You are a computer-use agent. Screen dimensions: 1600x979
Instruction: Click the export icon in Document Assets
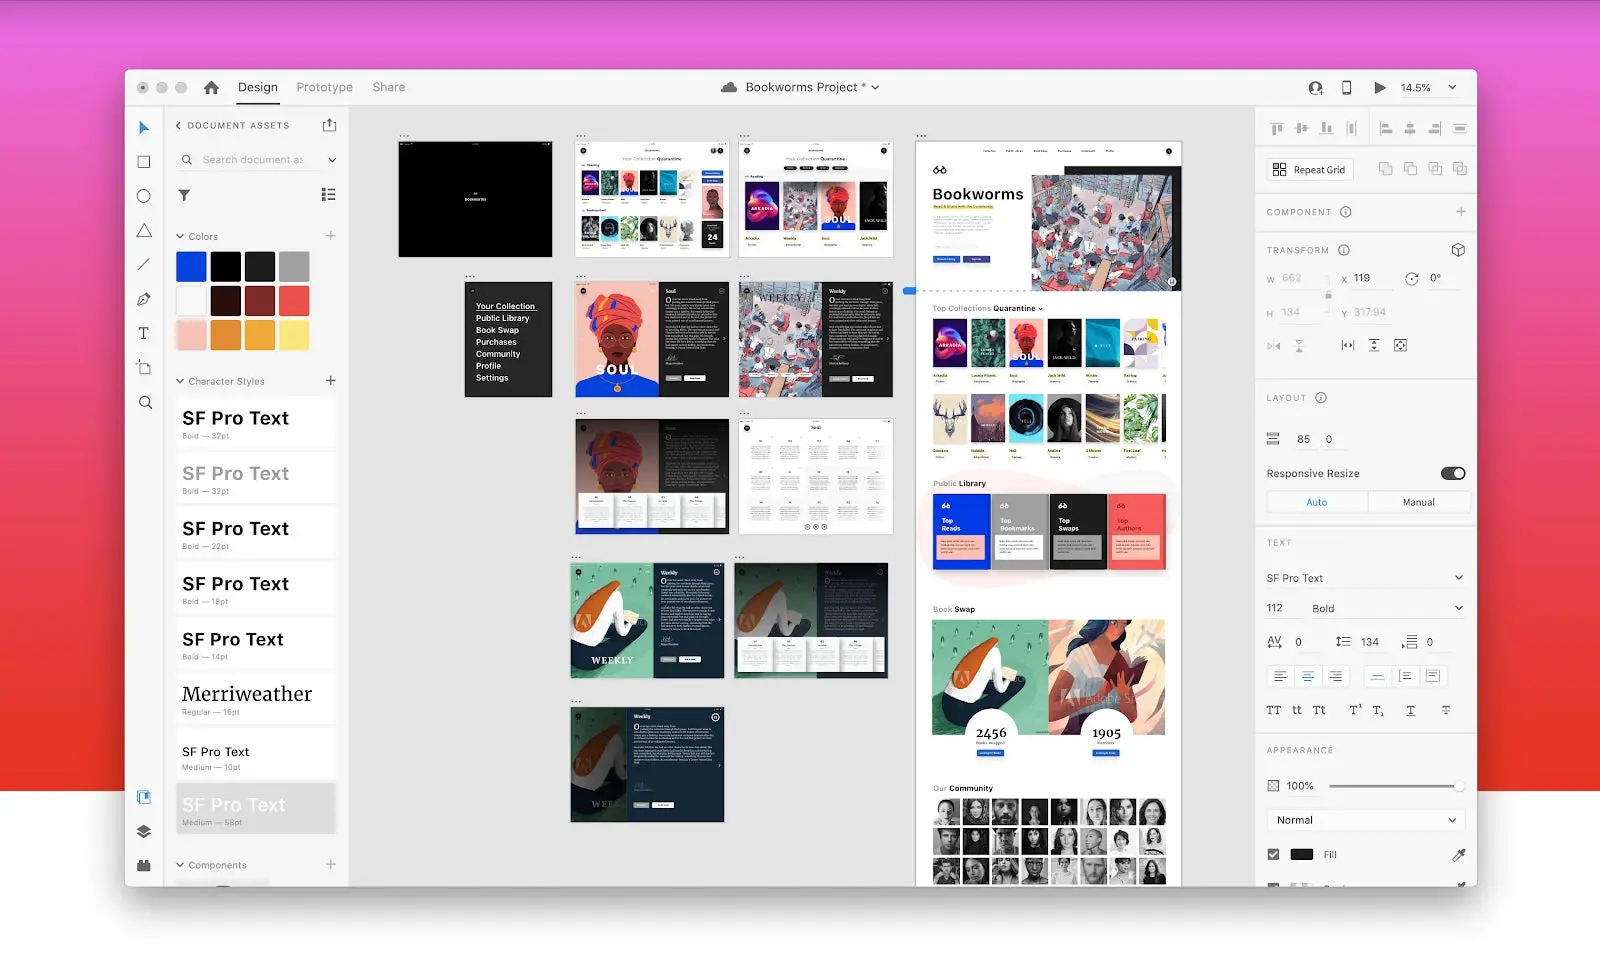pyautogui.click(x=329, y=125)
